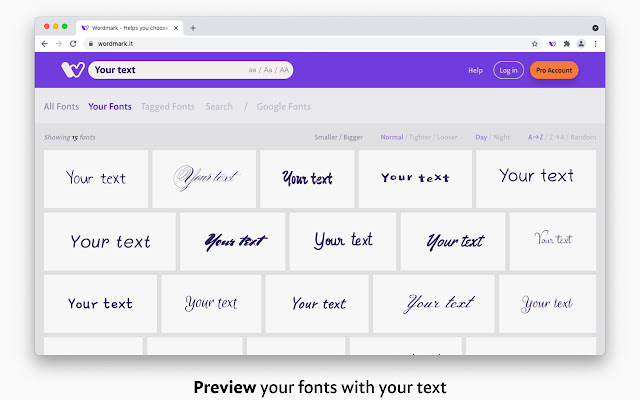Select the wide-spaced bold font card in first row
The image size is (640, 400).
click(x=415, y=179)
